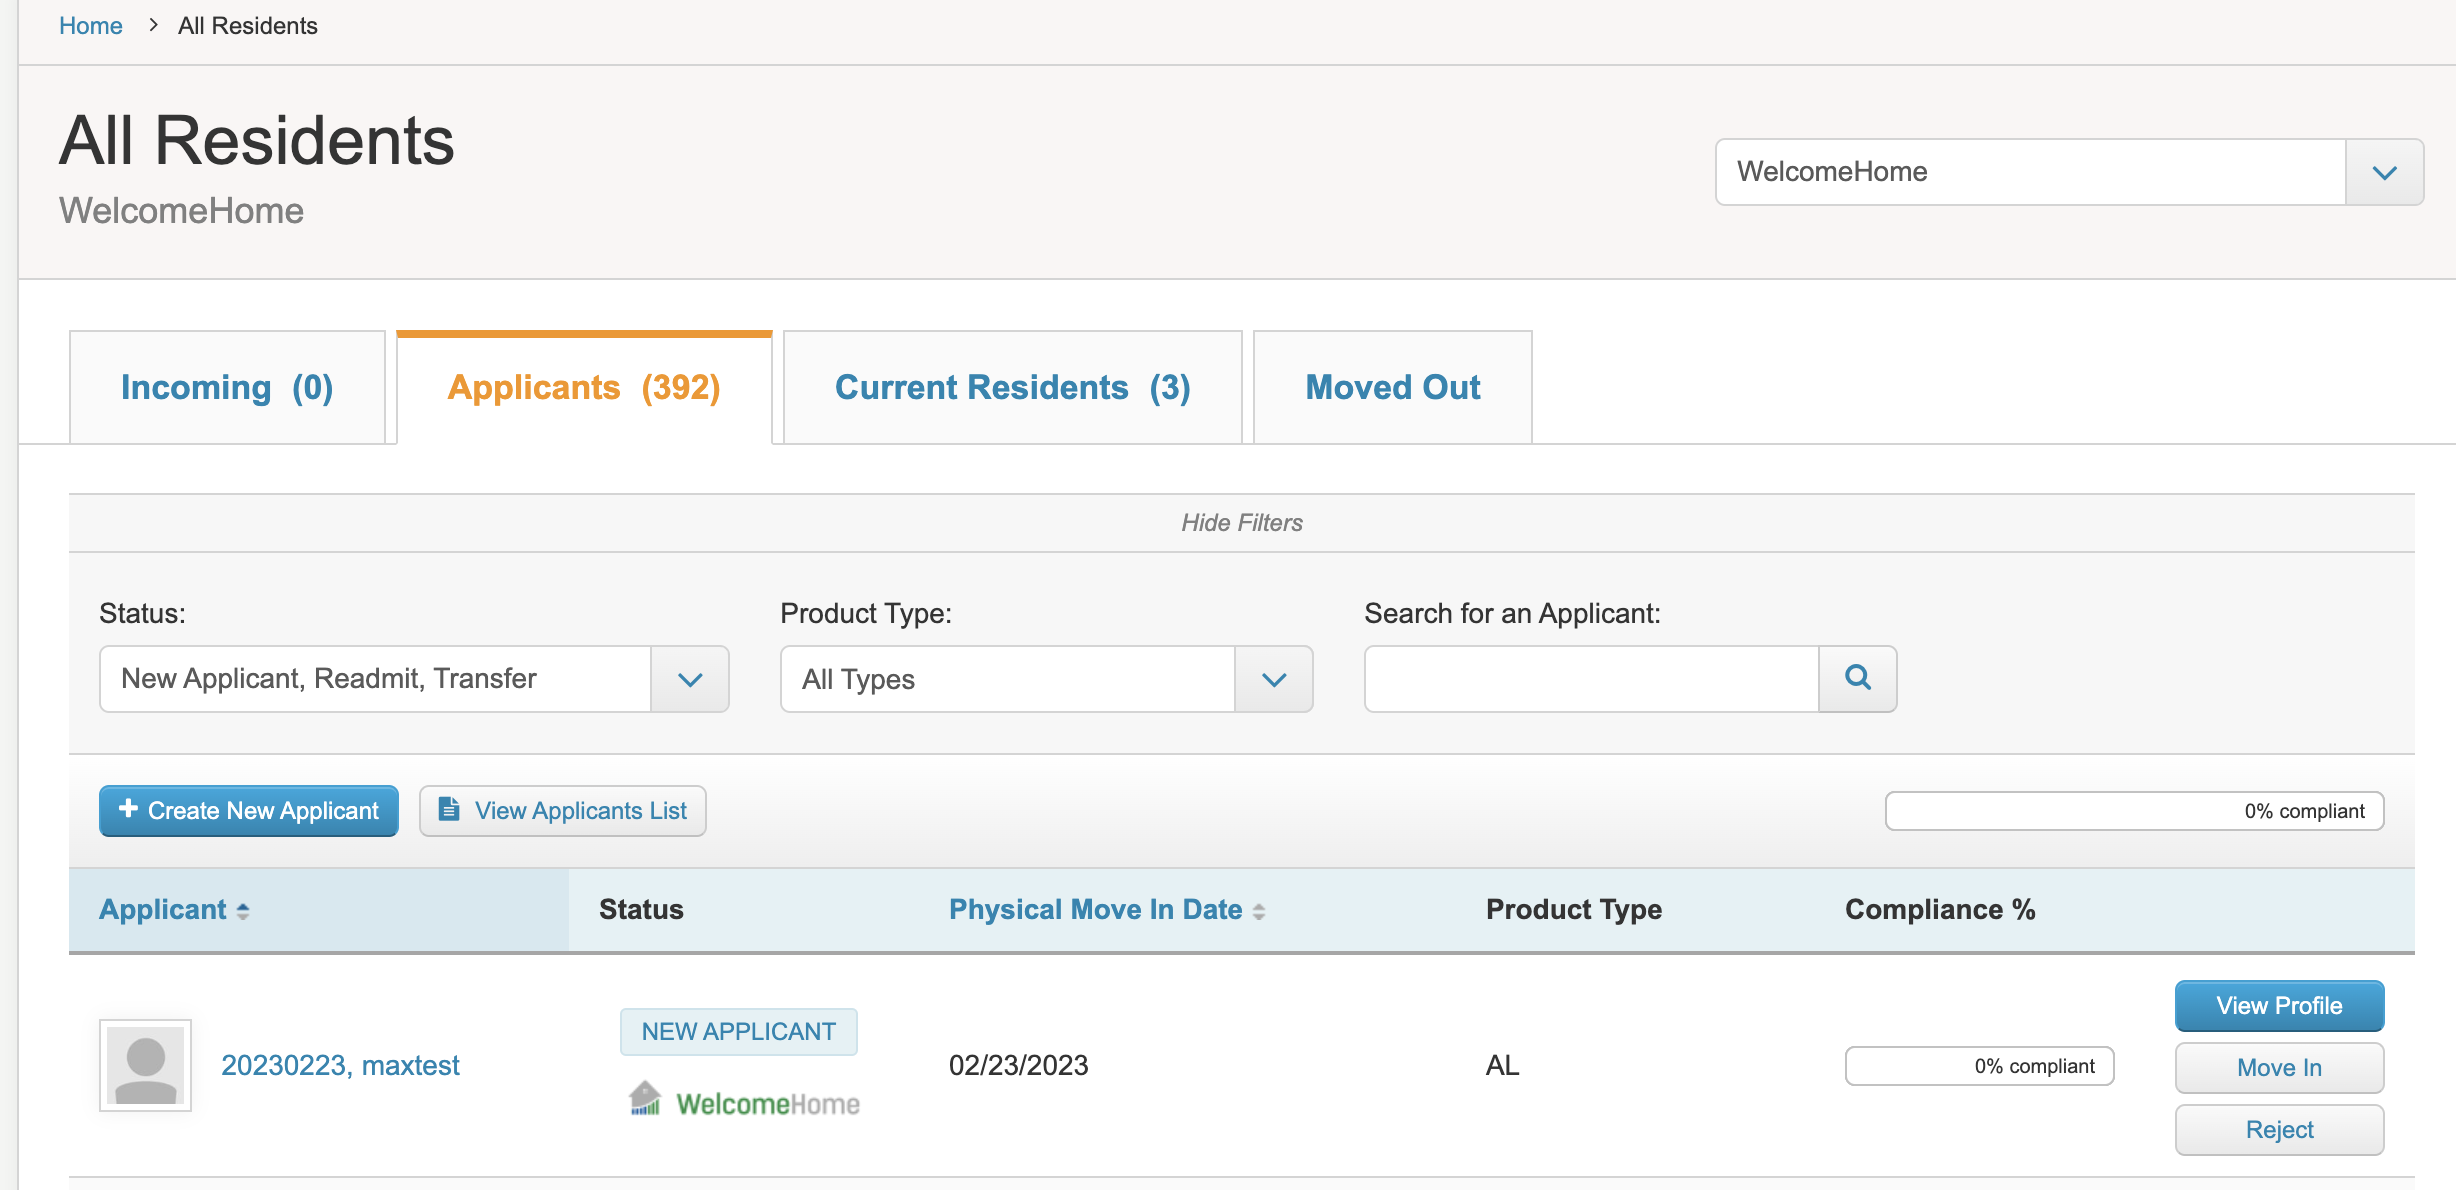Collapse filters via Hide Filters
The image size is (2456, 1190).
tap(1242, 522)
